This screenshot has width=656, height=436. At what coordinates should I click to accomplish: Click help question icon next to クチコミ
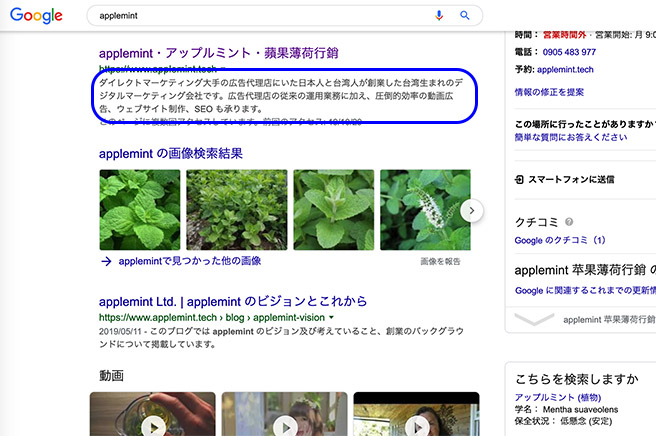pos(569,222)
